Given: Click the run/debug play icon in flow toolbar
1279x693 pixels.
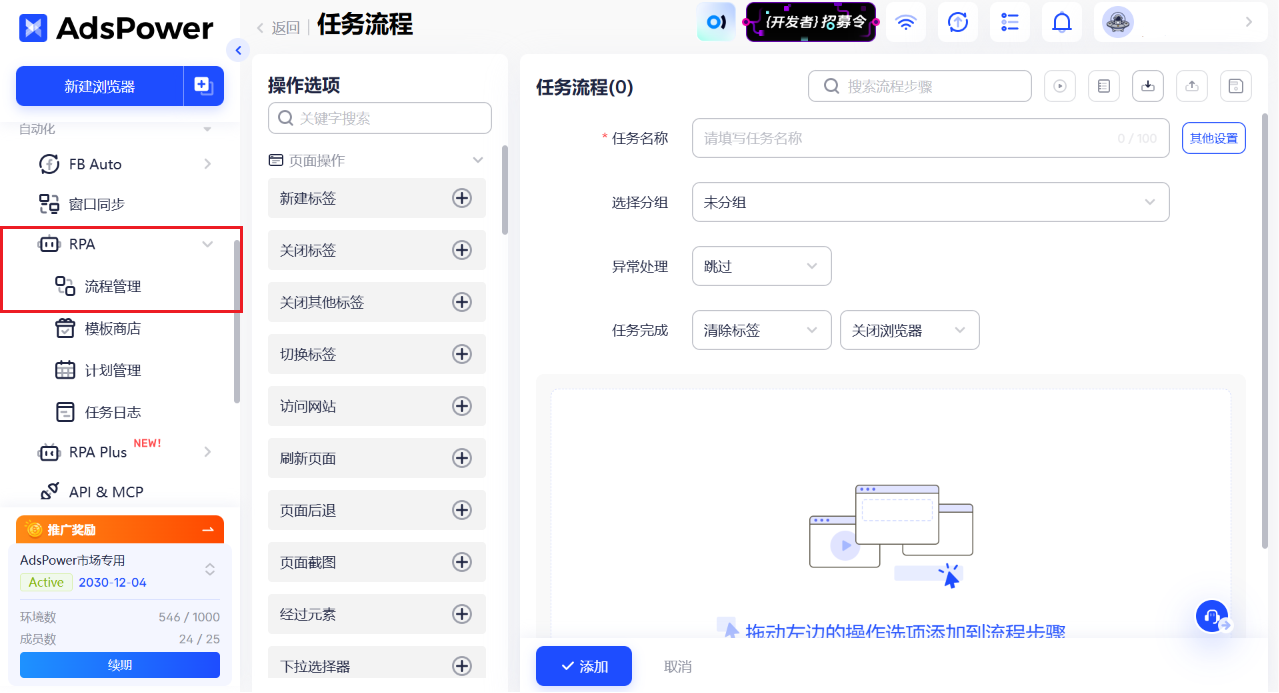Looking at the screenshot, I should click(1060, 86).
